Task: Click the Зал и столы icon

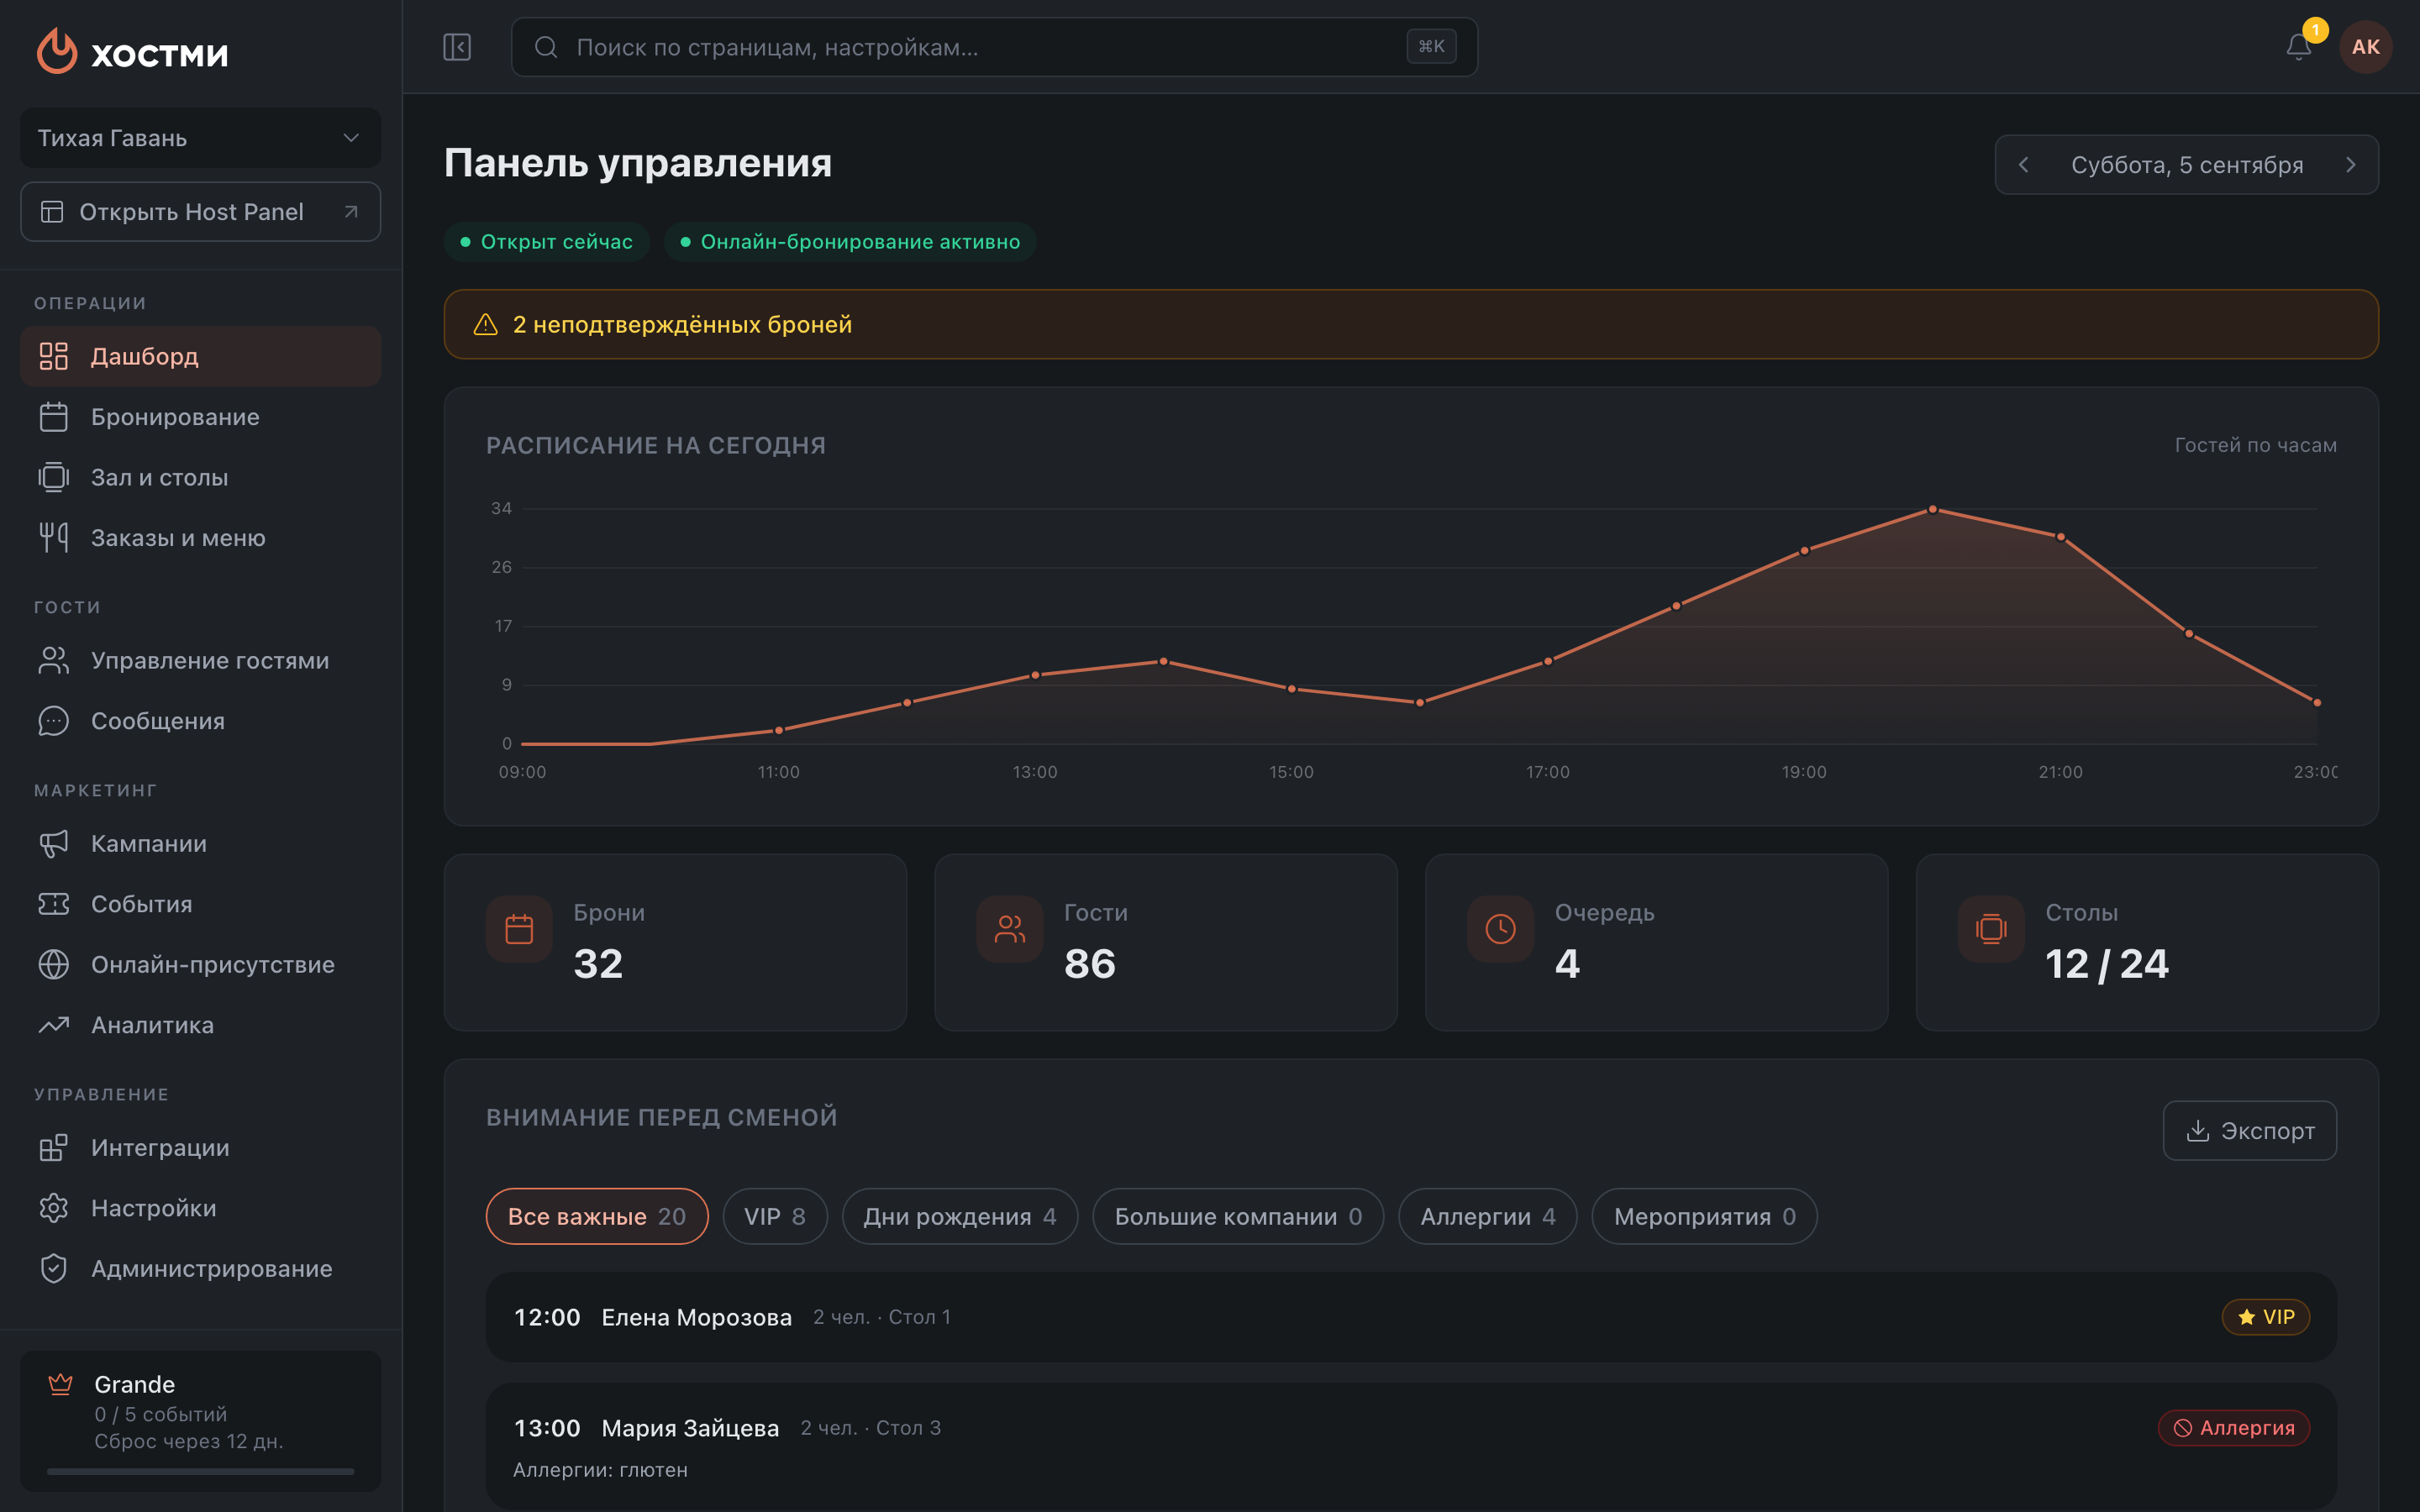Action: click(x=54, y=477)
